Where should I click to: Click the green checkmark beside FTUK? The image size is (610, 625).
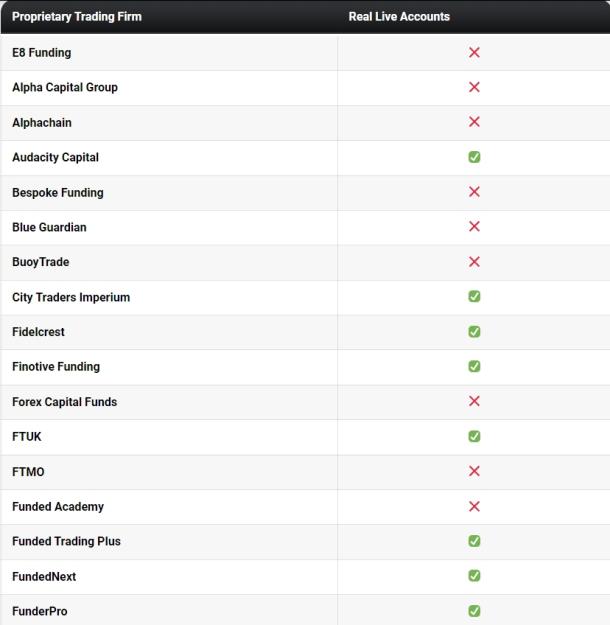tap(474, 436)
